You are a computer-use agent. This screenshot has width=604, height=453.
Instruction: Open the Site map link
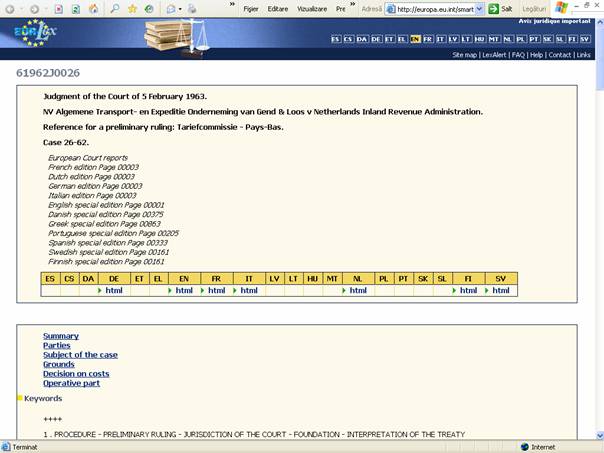pyautogui.click(x=465, y=55)
